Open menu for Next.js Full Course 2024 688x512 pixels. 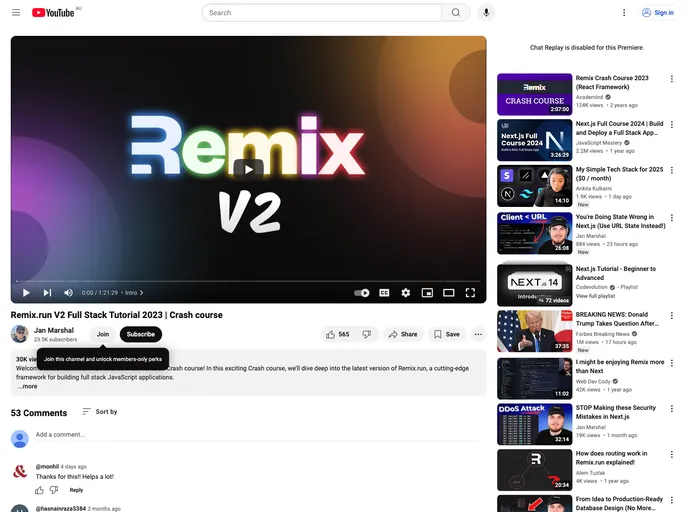[671, 125]
